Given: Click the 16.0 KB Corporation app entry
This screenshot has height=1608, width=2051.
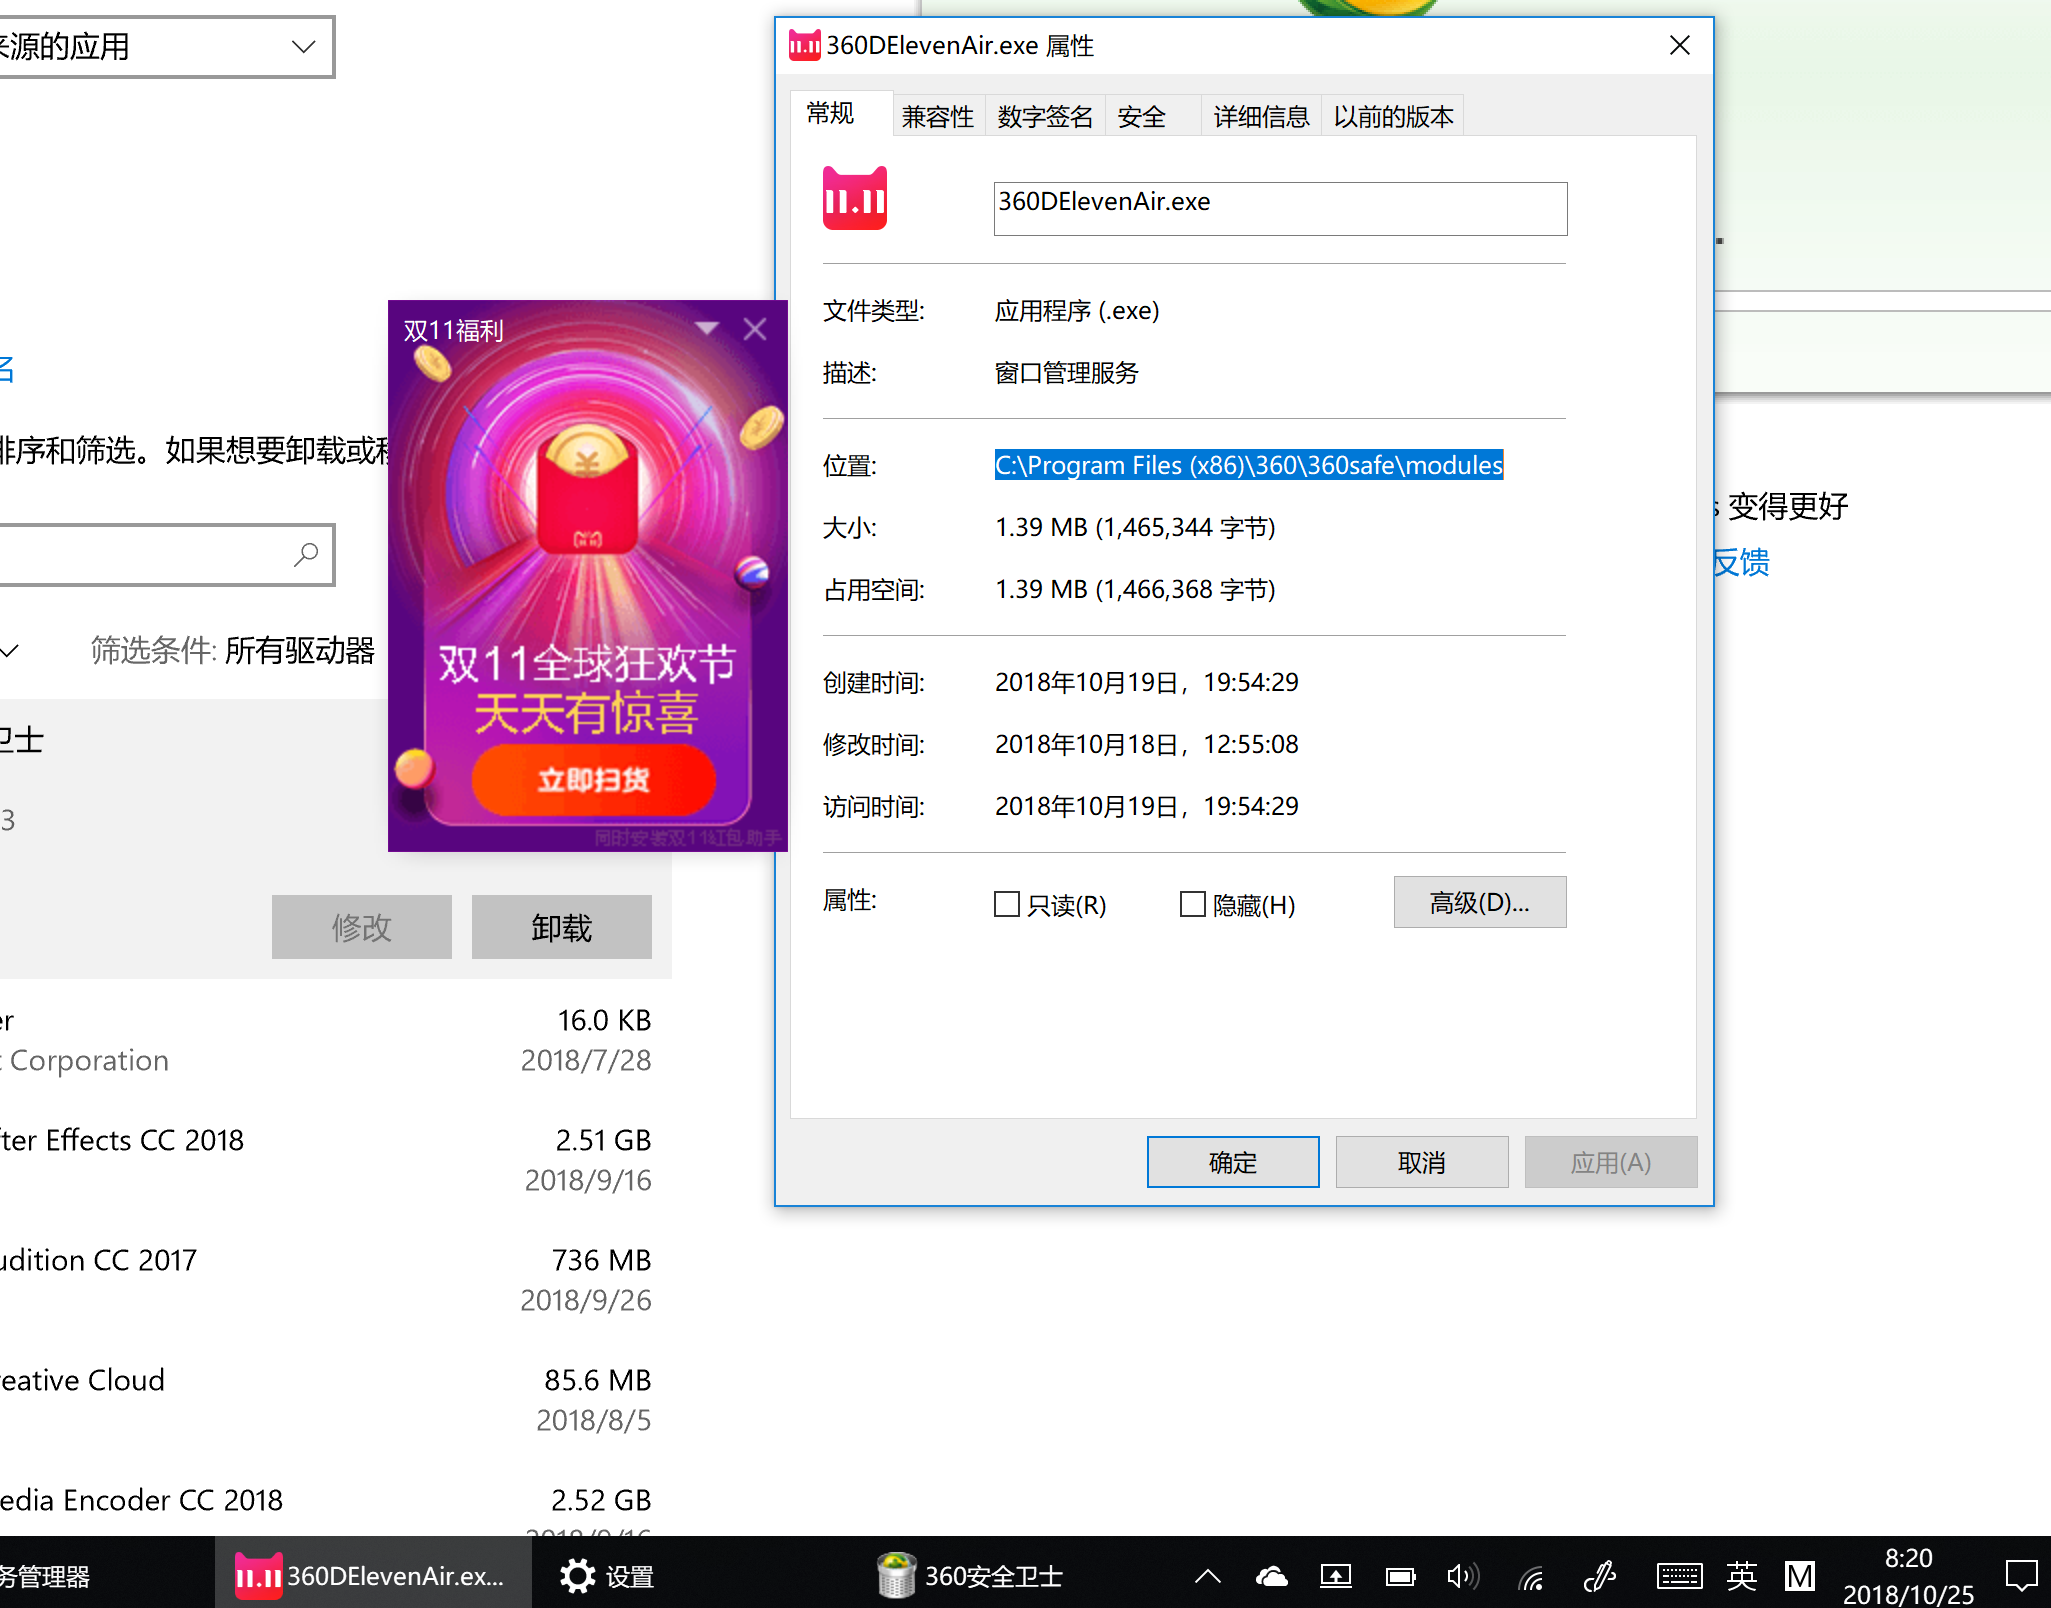Looking at the screenshot, I should point(326,1039).
